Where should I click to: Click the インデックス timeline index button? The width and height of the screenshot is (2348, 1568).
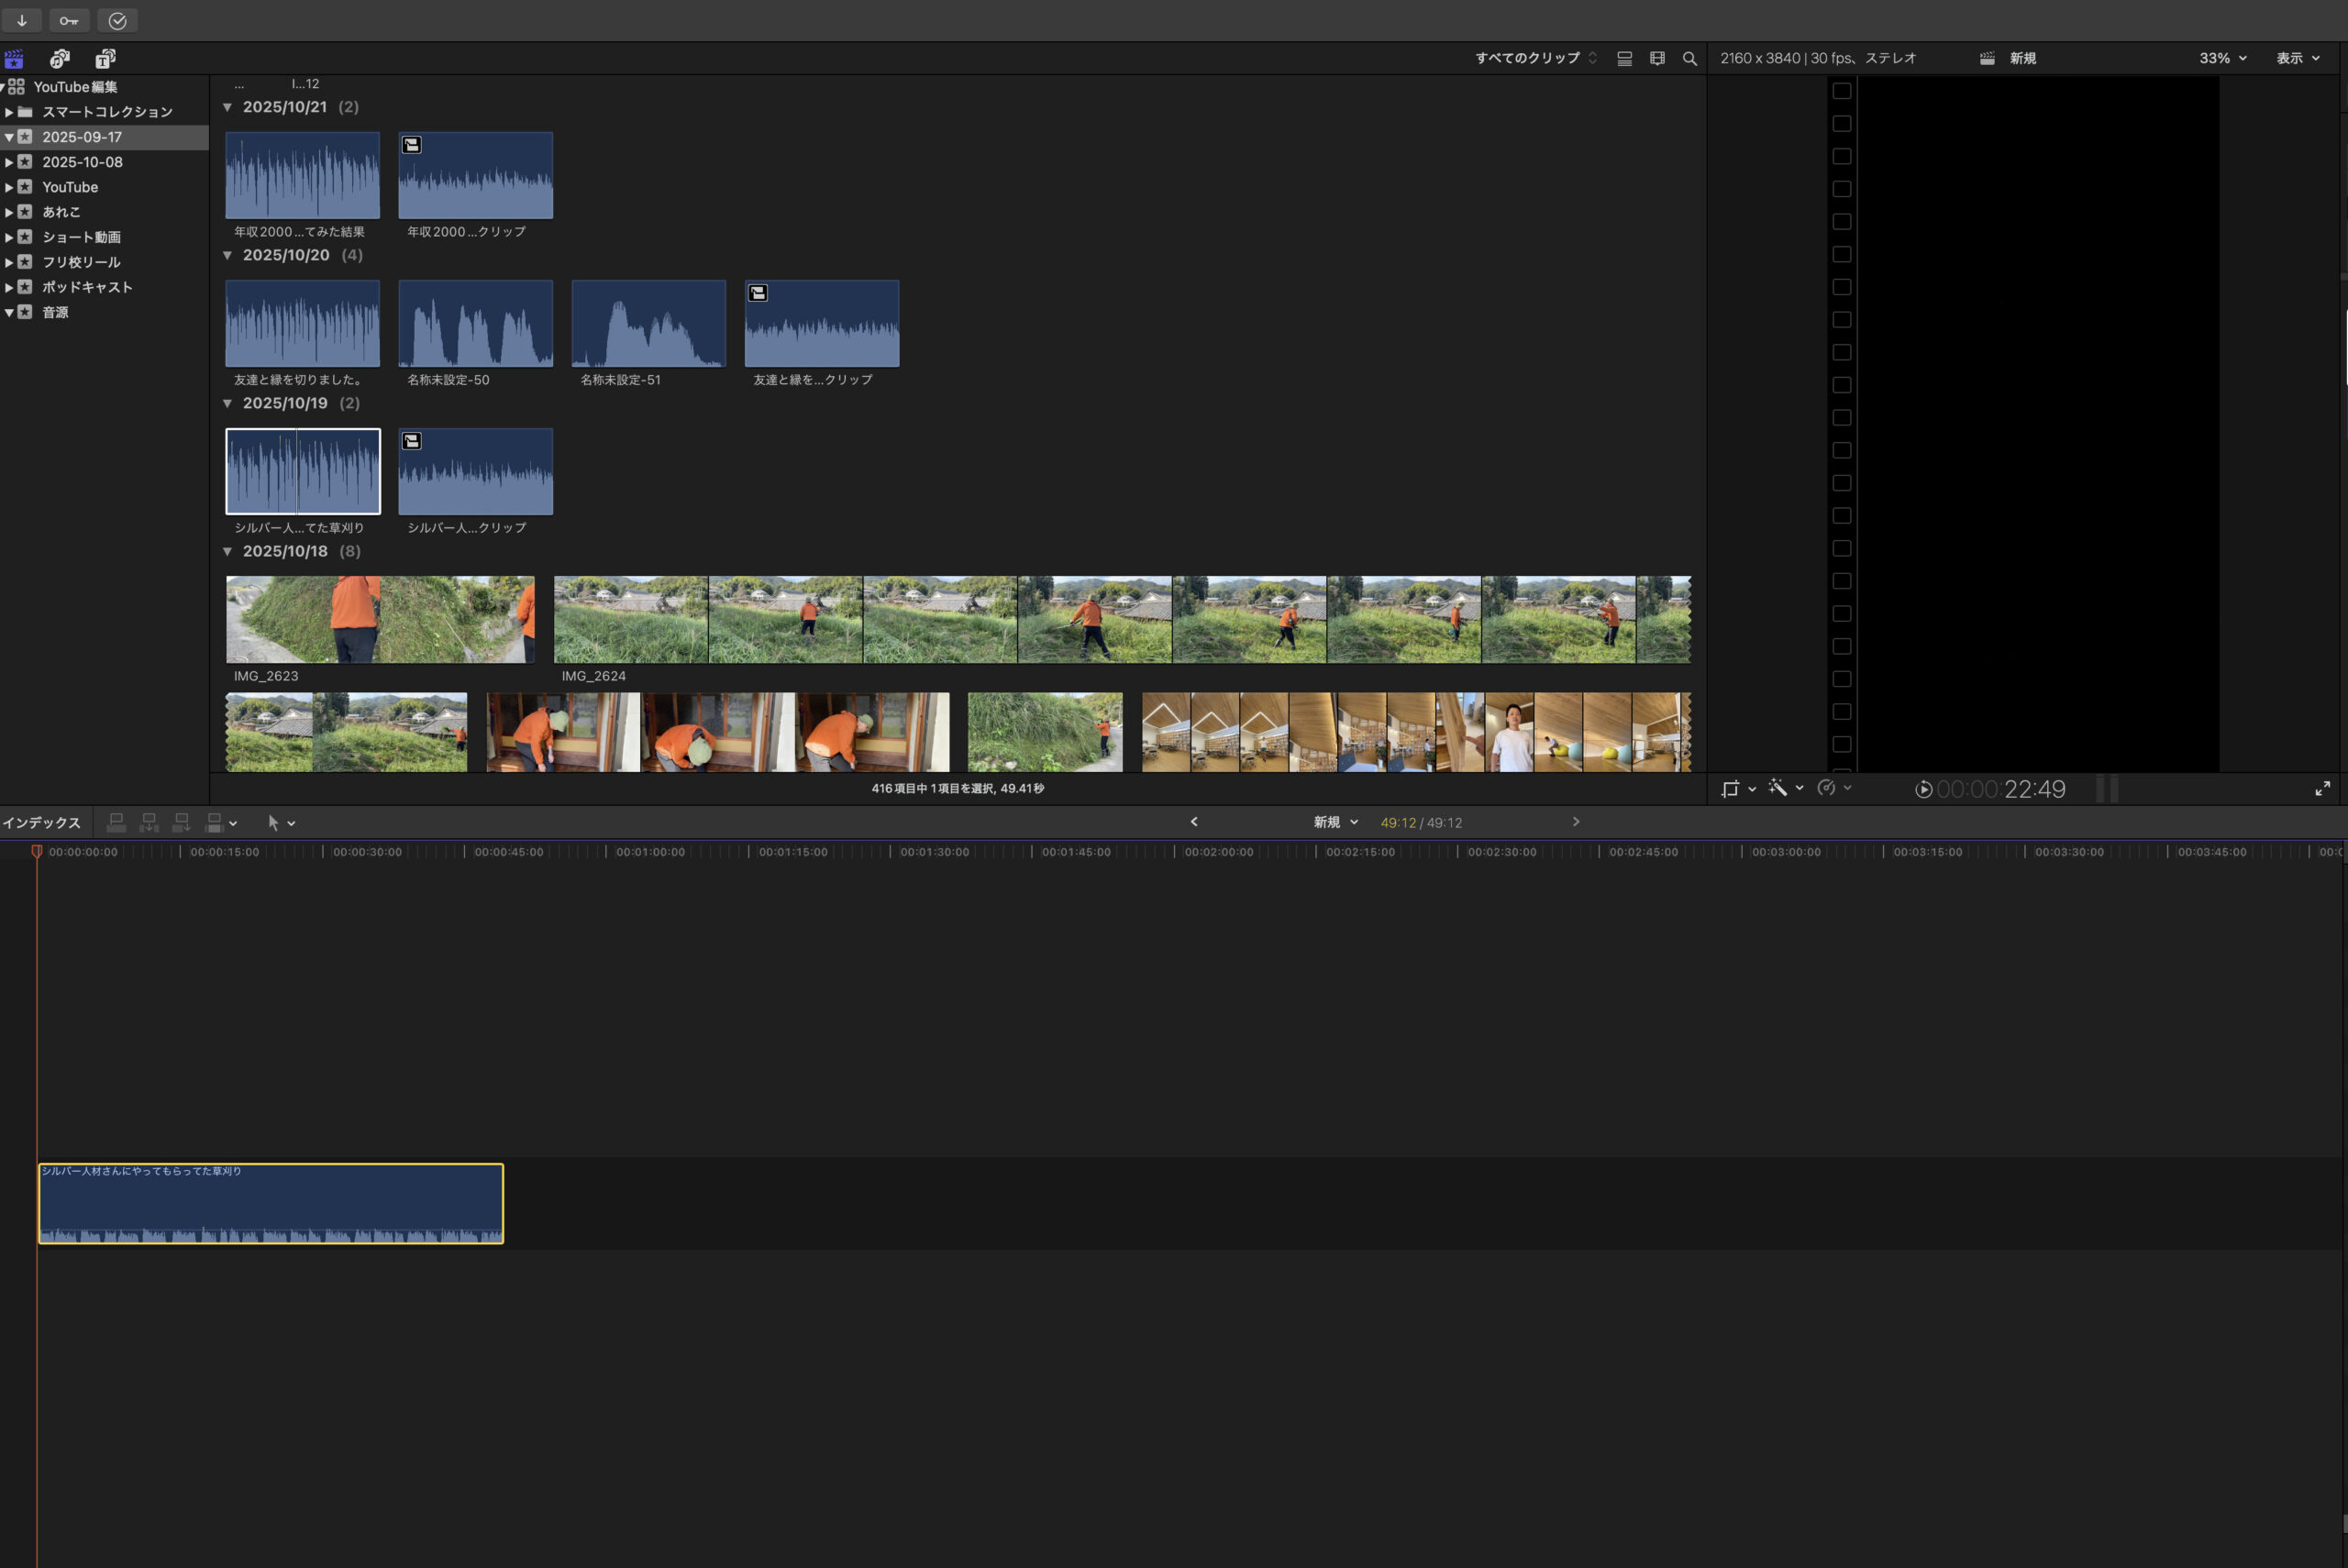pyautogui.click(x=42, y=822)
